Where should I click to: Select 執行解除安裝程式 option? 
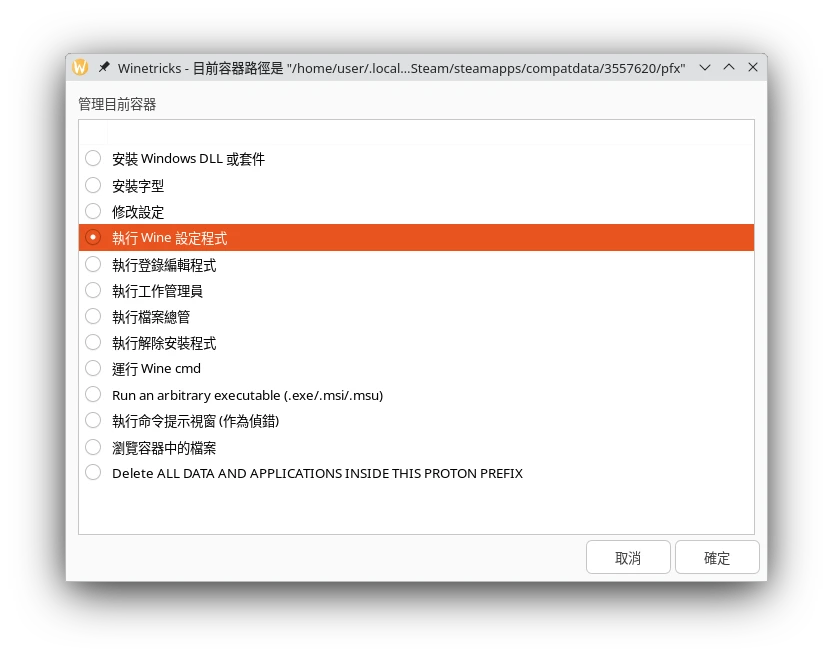tap(93, 343)
